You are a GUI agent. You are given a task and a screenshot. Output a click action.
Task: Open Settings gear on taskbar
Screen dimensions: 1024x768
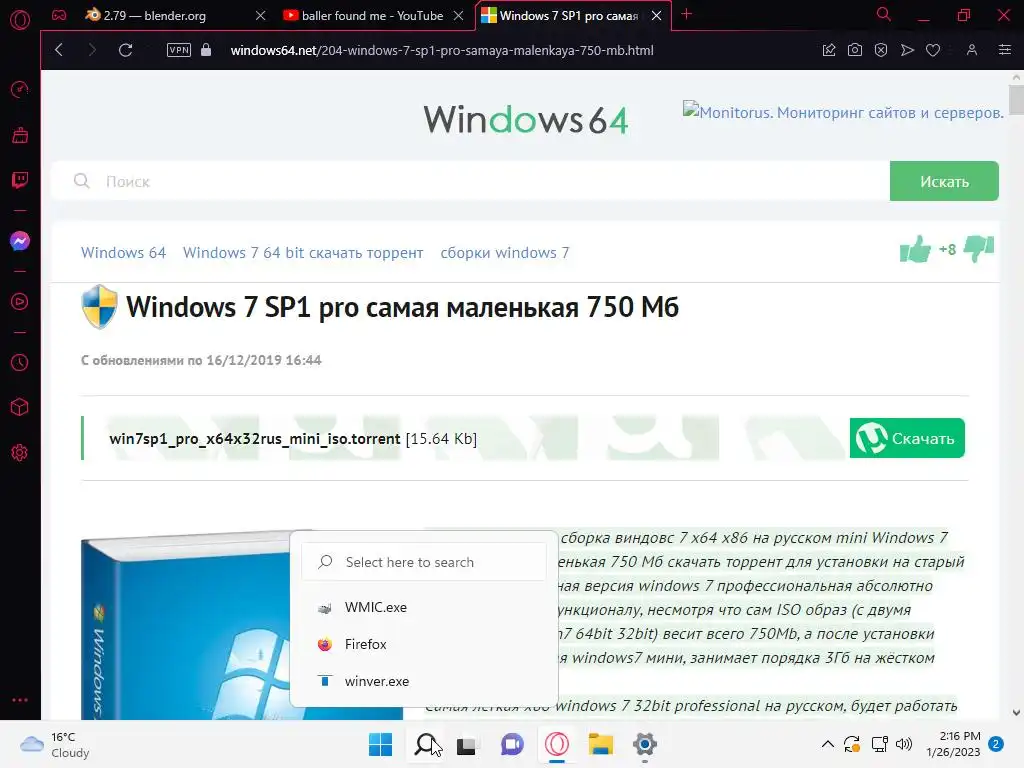(645, 744)
